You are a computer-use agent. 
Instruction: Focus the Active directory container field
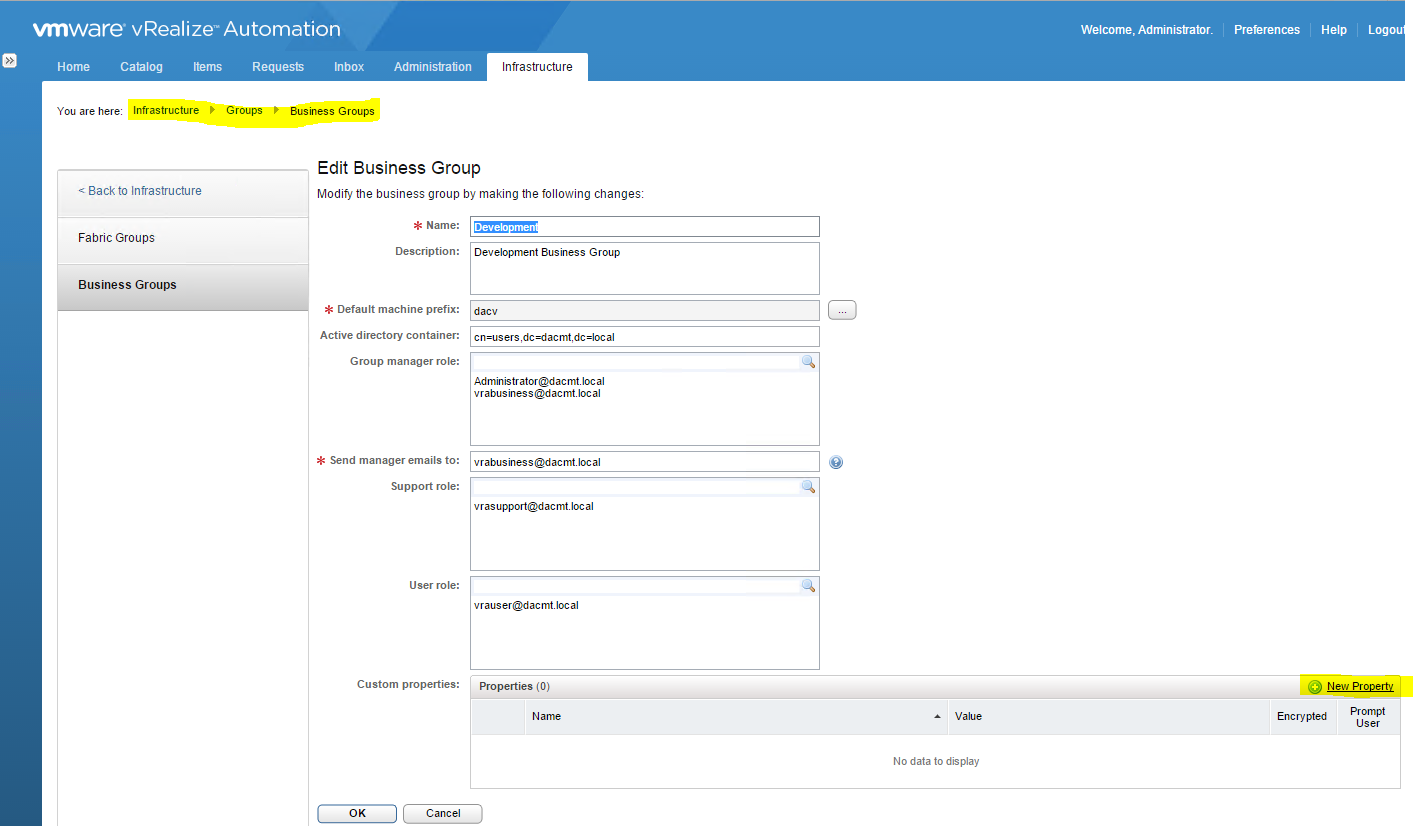click(645, 337)
